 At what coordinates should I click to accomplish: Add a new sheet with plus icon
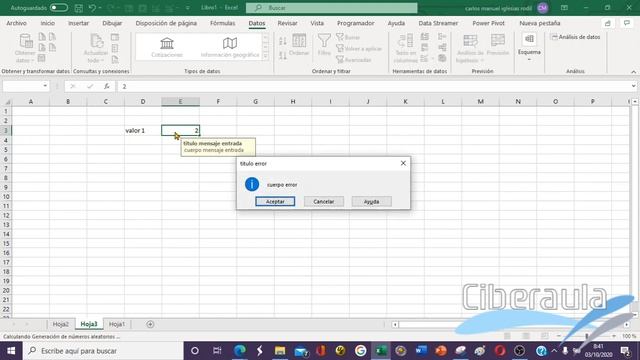(150, 324)
